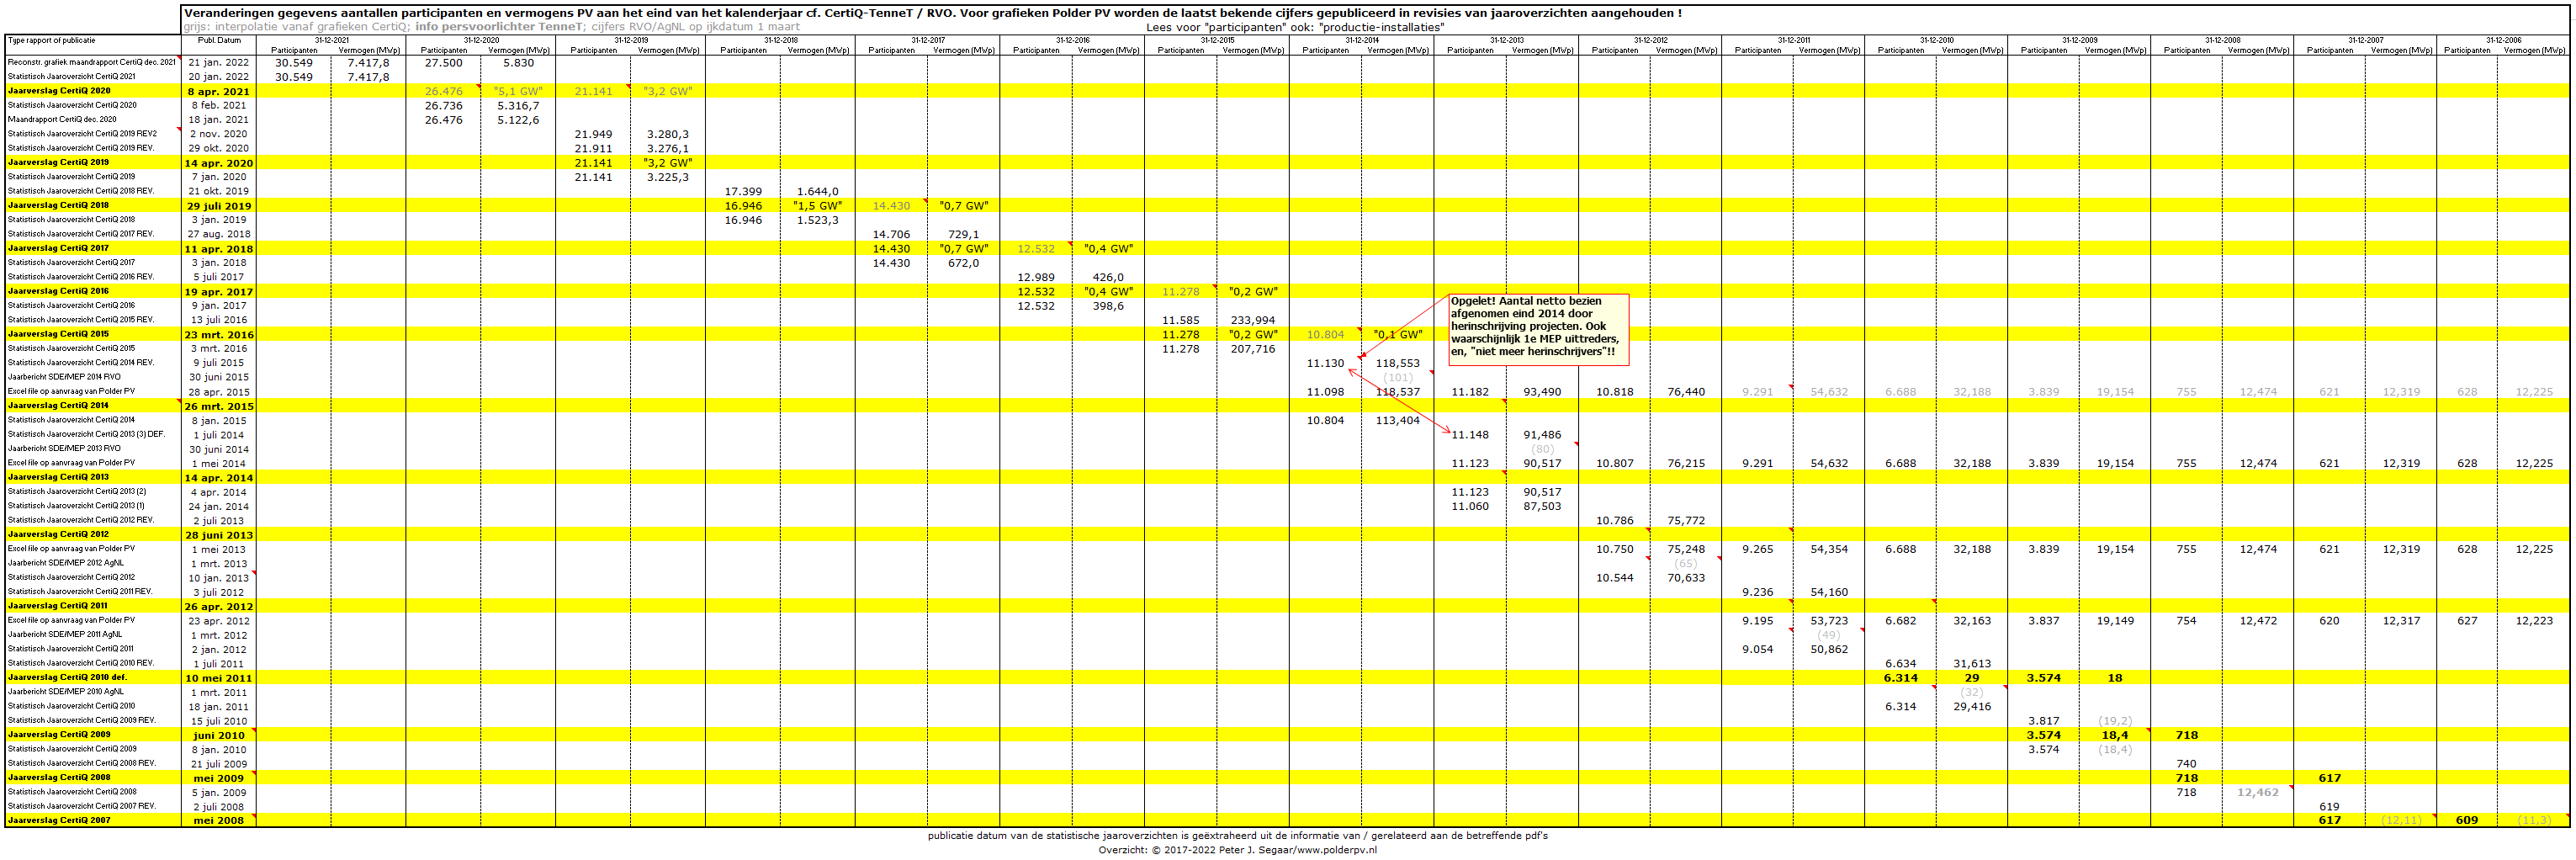
Task: Click the capacity value "207,716"
Action: point(1253,349)
